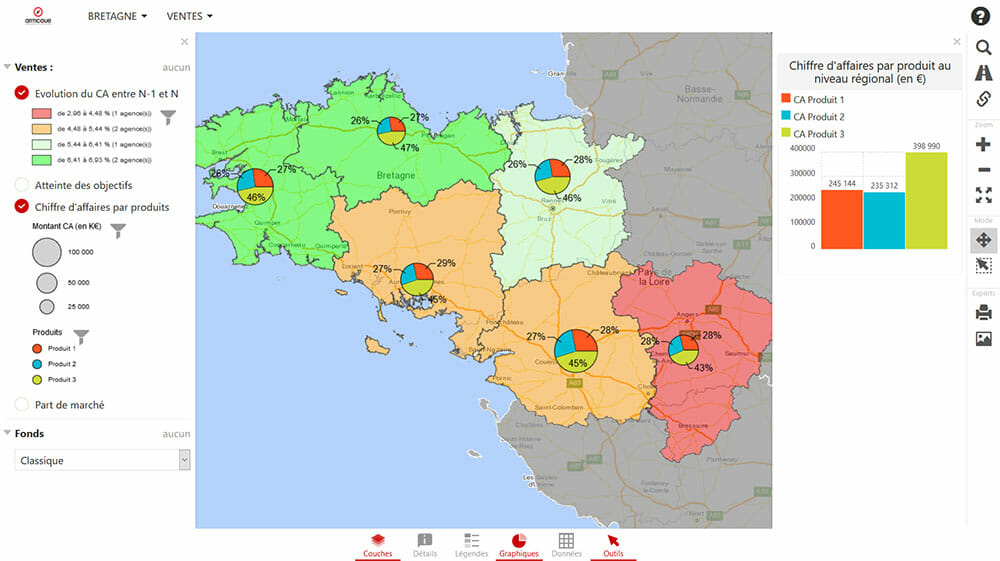The height and width of the screenshot is (561, 1000).
Task: Zoom in with the plus icon
Action: (983, 145)
